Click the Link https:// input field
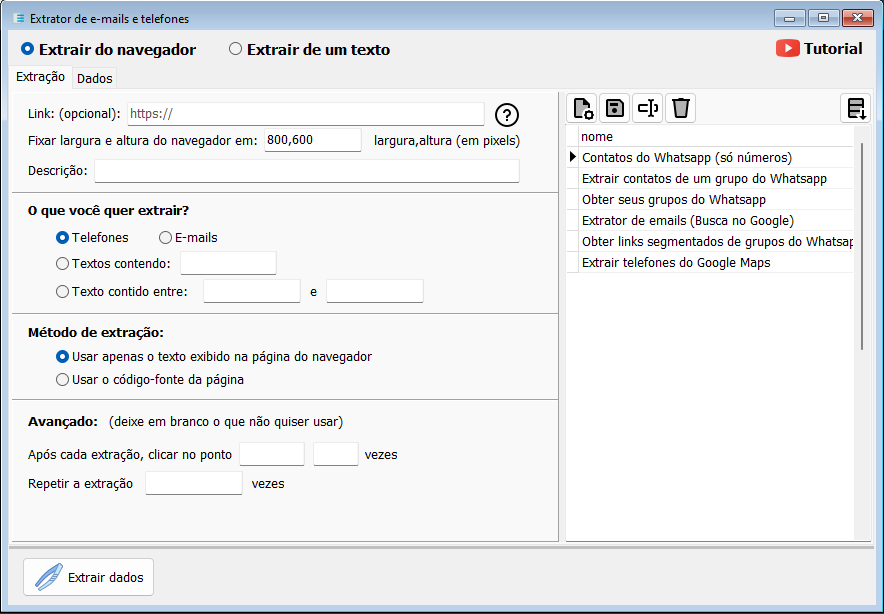Image resolution: width=884 pixels, height=614 pixels. [306, 114]
